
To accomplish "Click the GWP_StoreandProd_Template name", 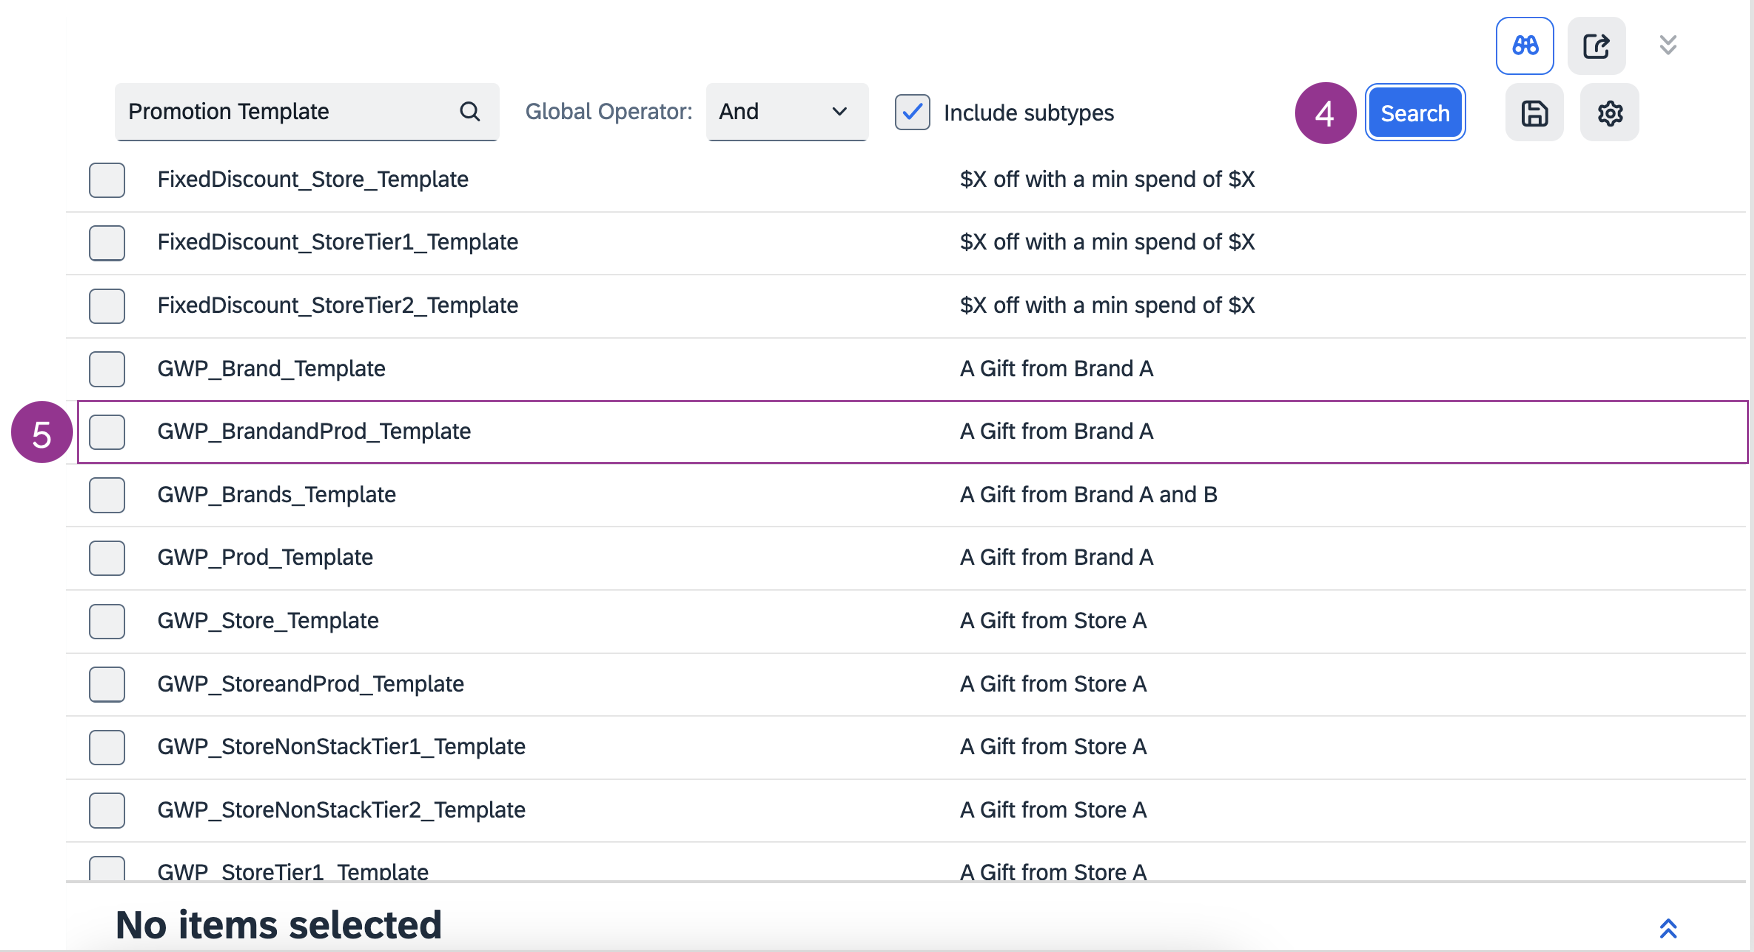I will click(x=310, y=684).
